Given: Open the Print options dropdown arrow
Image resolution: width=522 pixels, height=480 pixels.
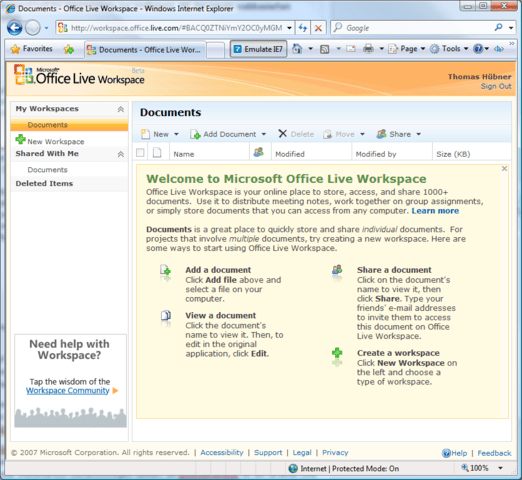Looking at the screenshot, I should (x=382, y=49).
